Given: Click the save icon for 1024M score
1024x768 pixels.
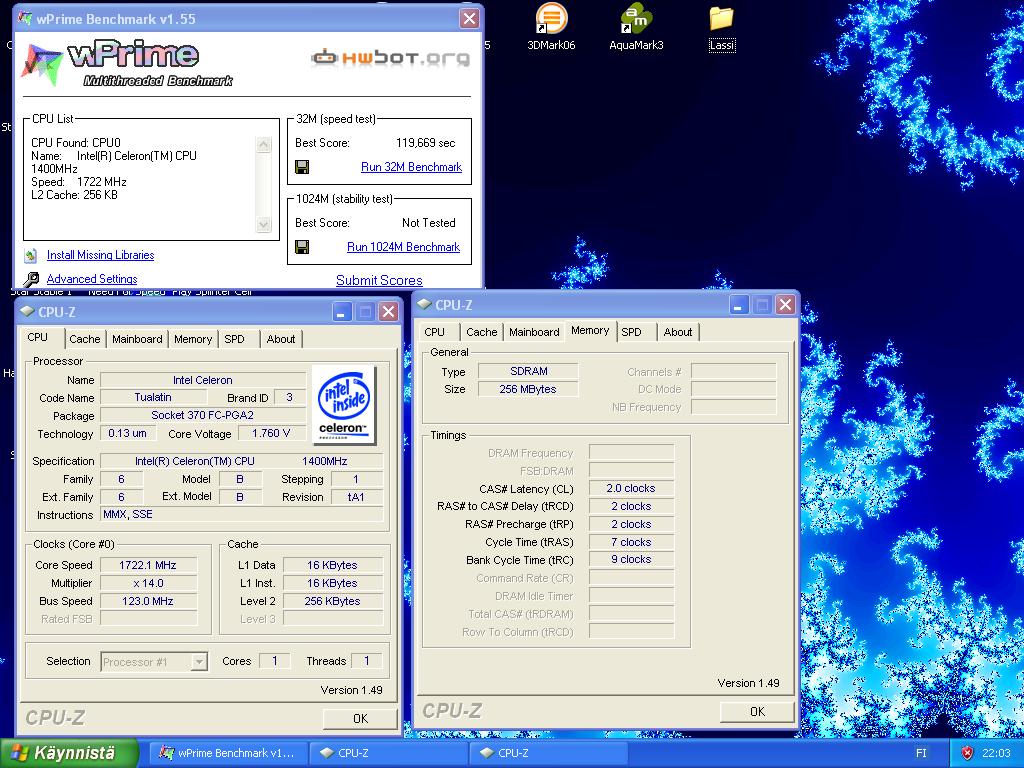Looking at the screenshot, I should click(302, 247).
